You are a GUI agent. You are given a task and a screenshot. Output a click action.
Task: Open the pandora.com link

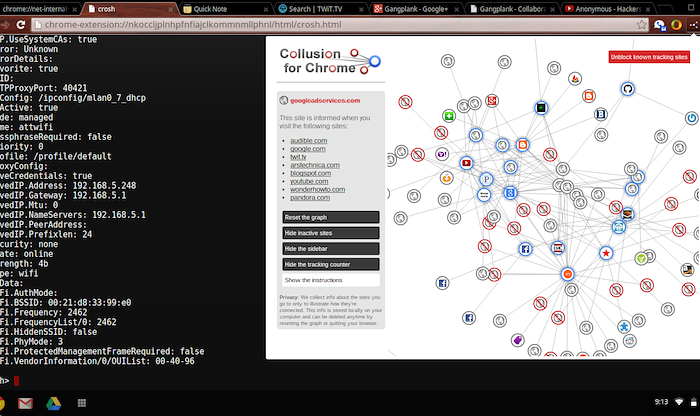coord(310,197)
